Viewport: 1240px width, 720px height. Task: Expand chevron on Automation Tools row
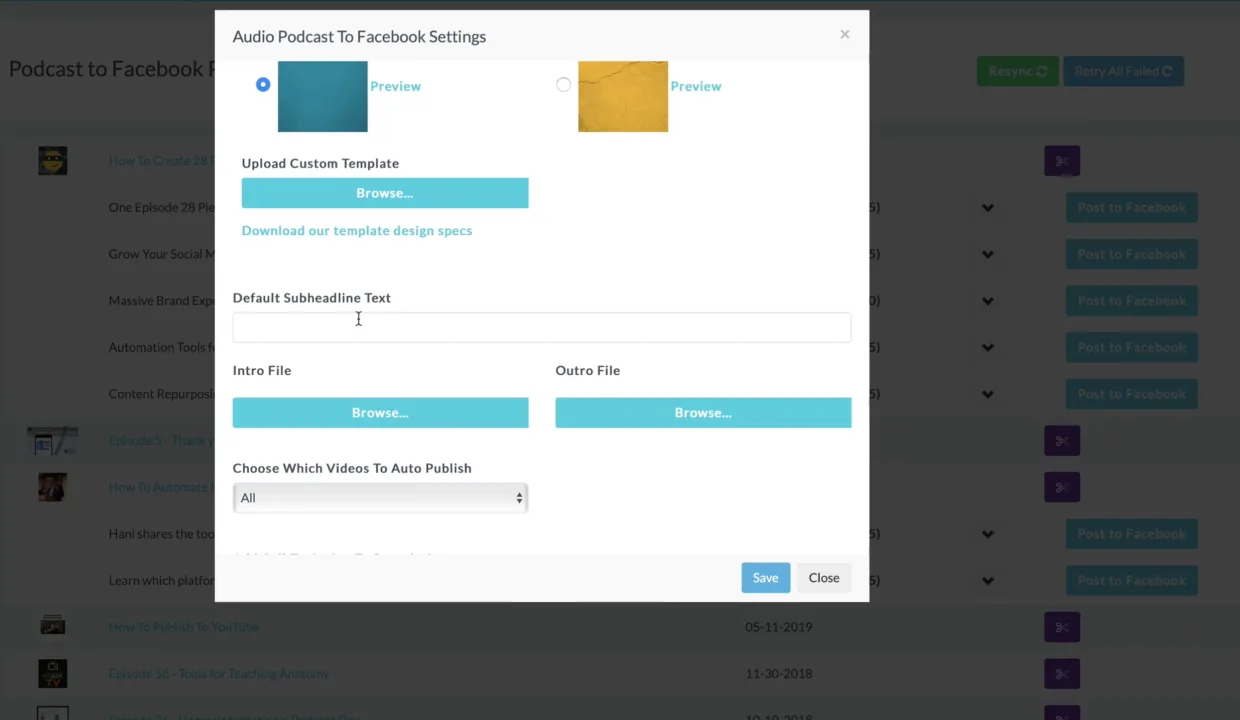pyautogui.click(x=988, y=347)
